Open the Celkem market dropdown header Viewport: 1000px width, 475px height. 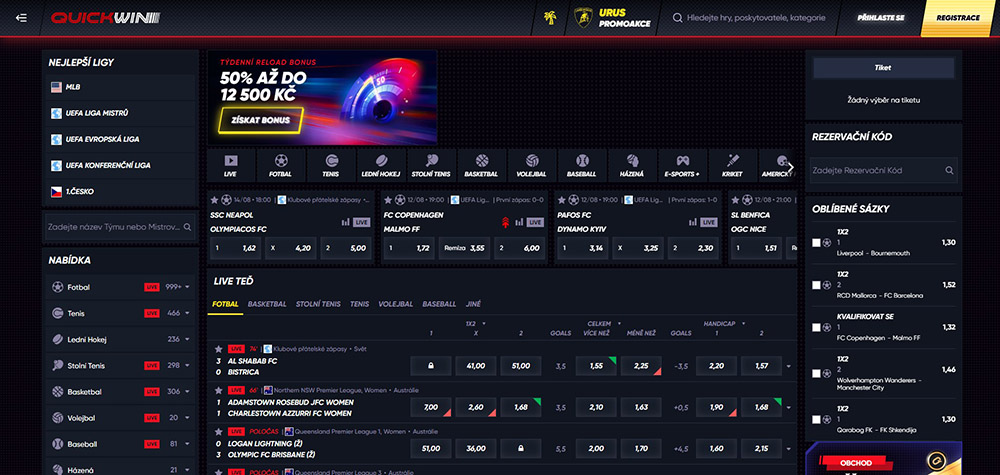tap(603, 324)
